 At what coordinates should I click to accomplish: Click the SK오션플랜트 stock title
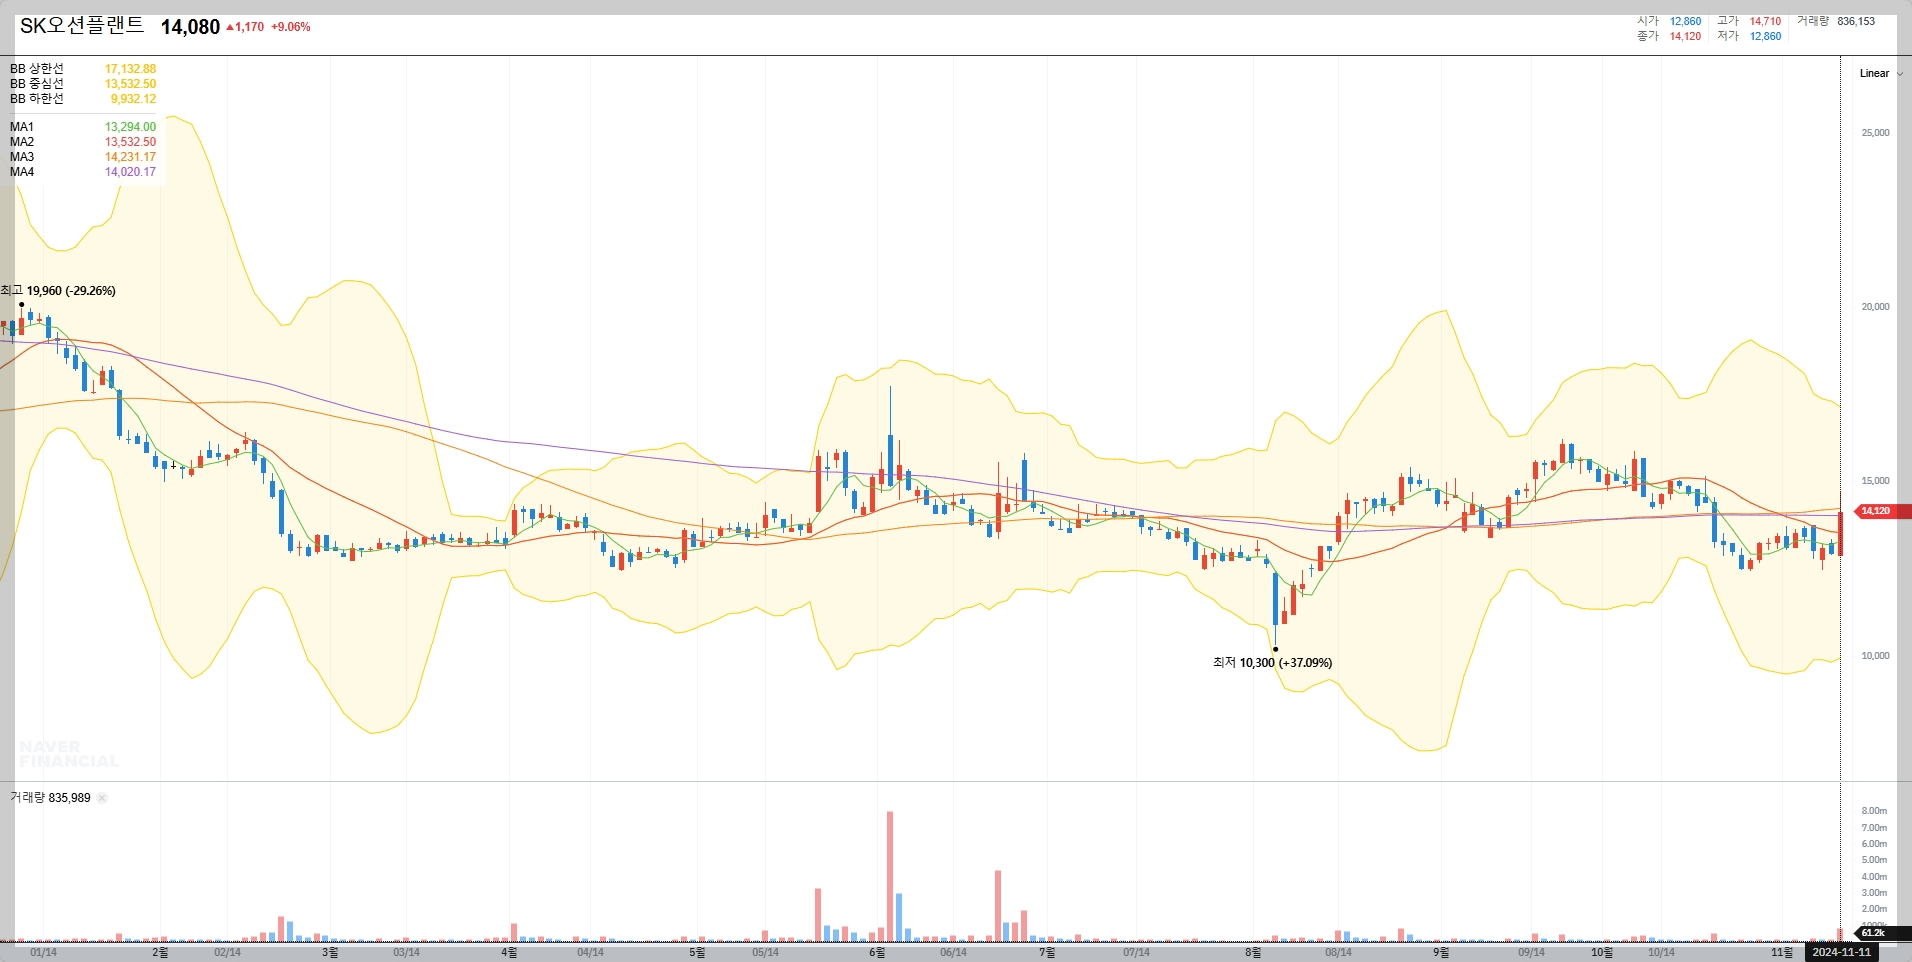[82, 25]
